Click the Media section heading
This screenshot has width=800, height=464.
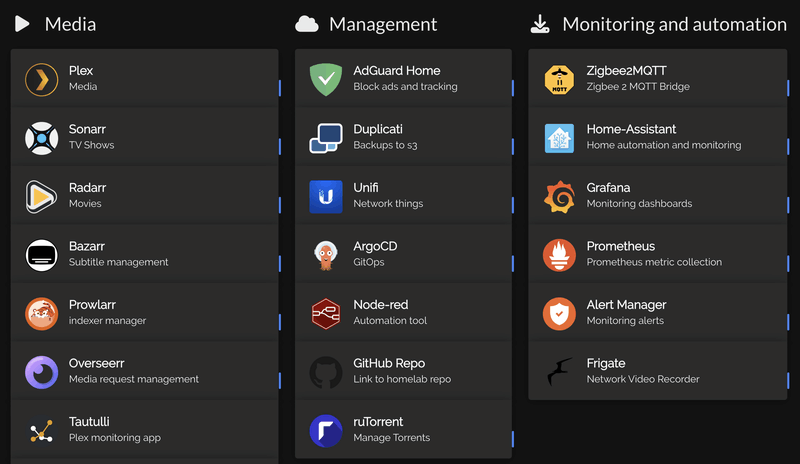click(70, 24)
